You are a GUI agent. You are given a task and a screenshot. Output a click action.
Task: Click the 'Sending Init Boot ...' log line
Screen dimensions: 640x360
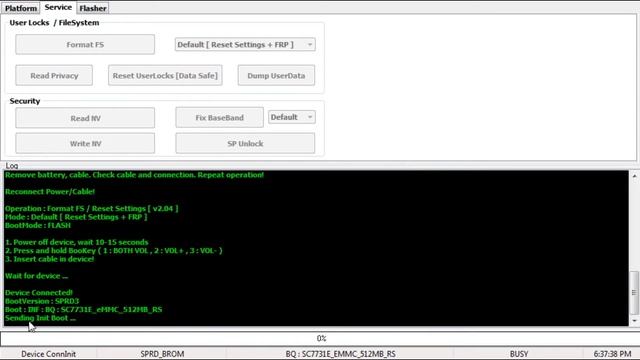click(x=40, y=318)
